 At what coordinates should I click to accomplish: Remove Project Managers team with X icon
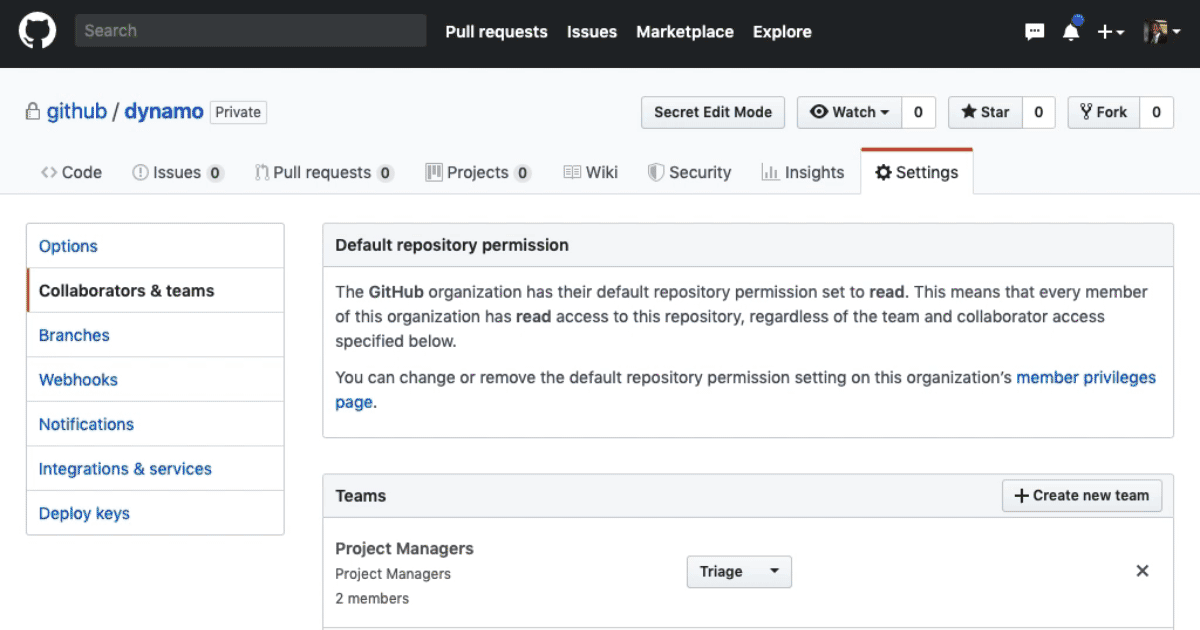(x=1142, y=571)
